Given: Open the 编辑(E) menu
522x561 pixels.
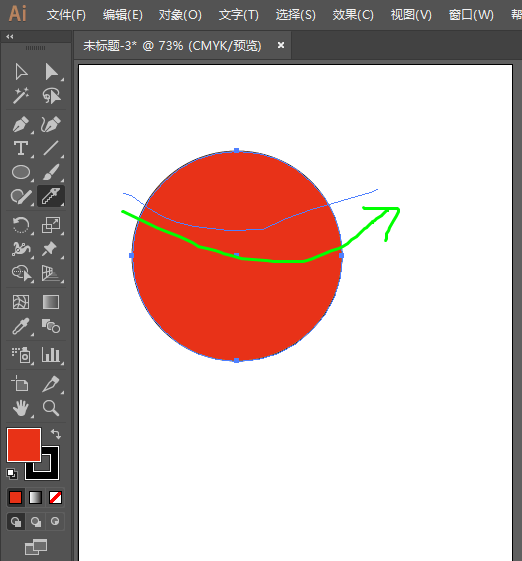Looking at the screenshot, I should point(123,15).
